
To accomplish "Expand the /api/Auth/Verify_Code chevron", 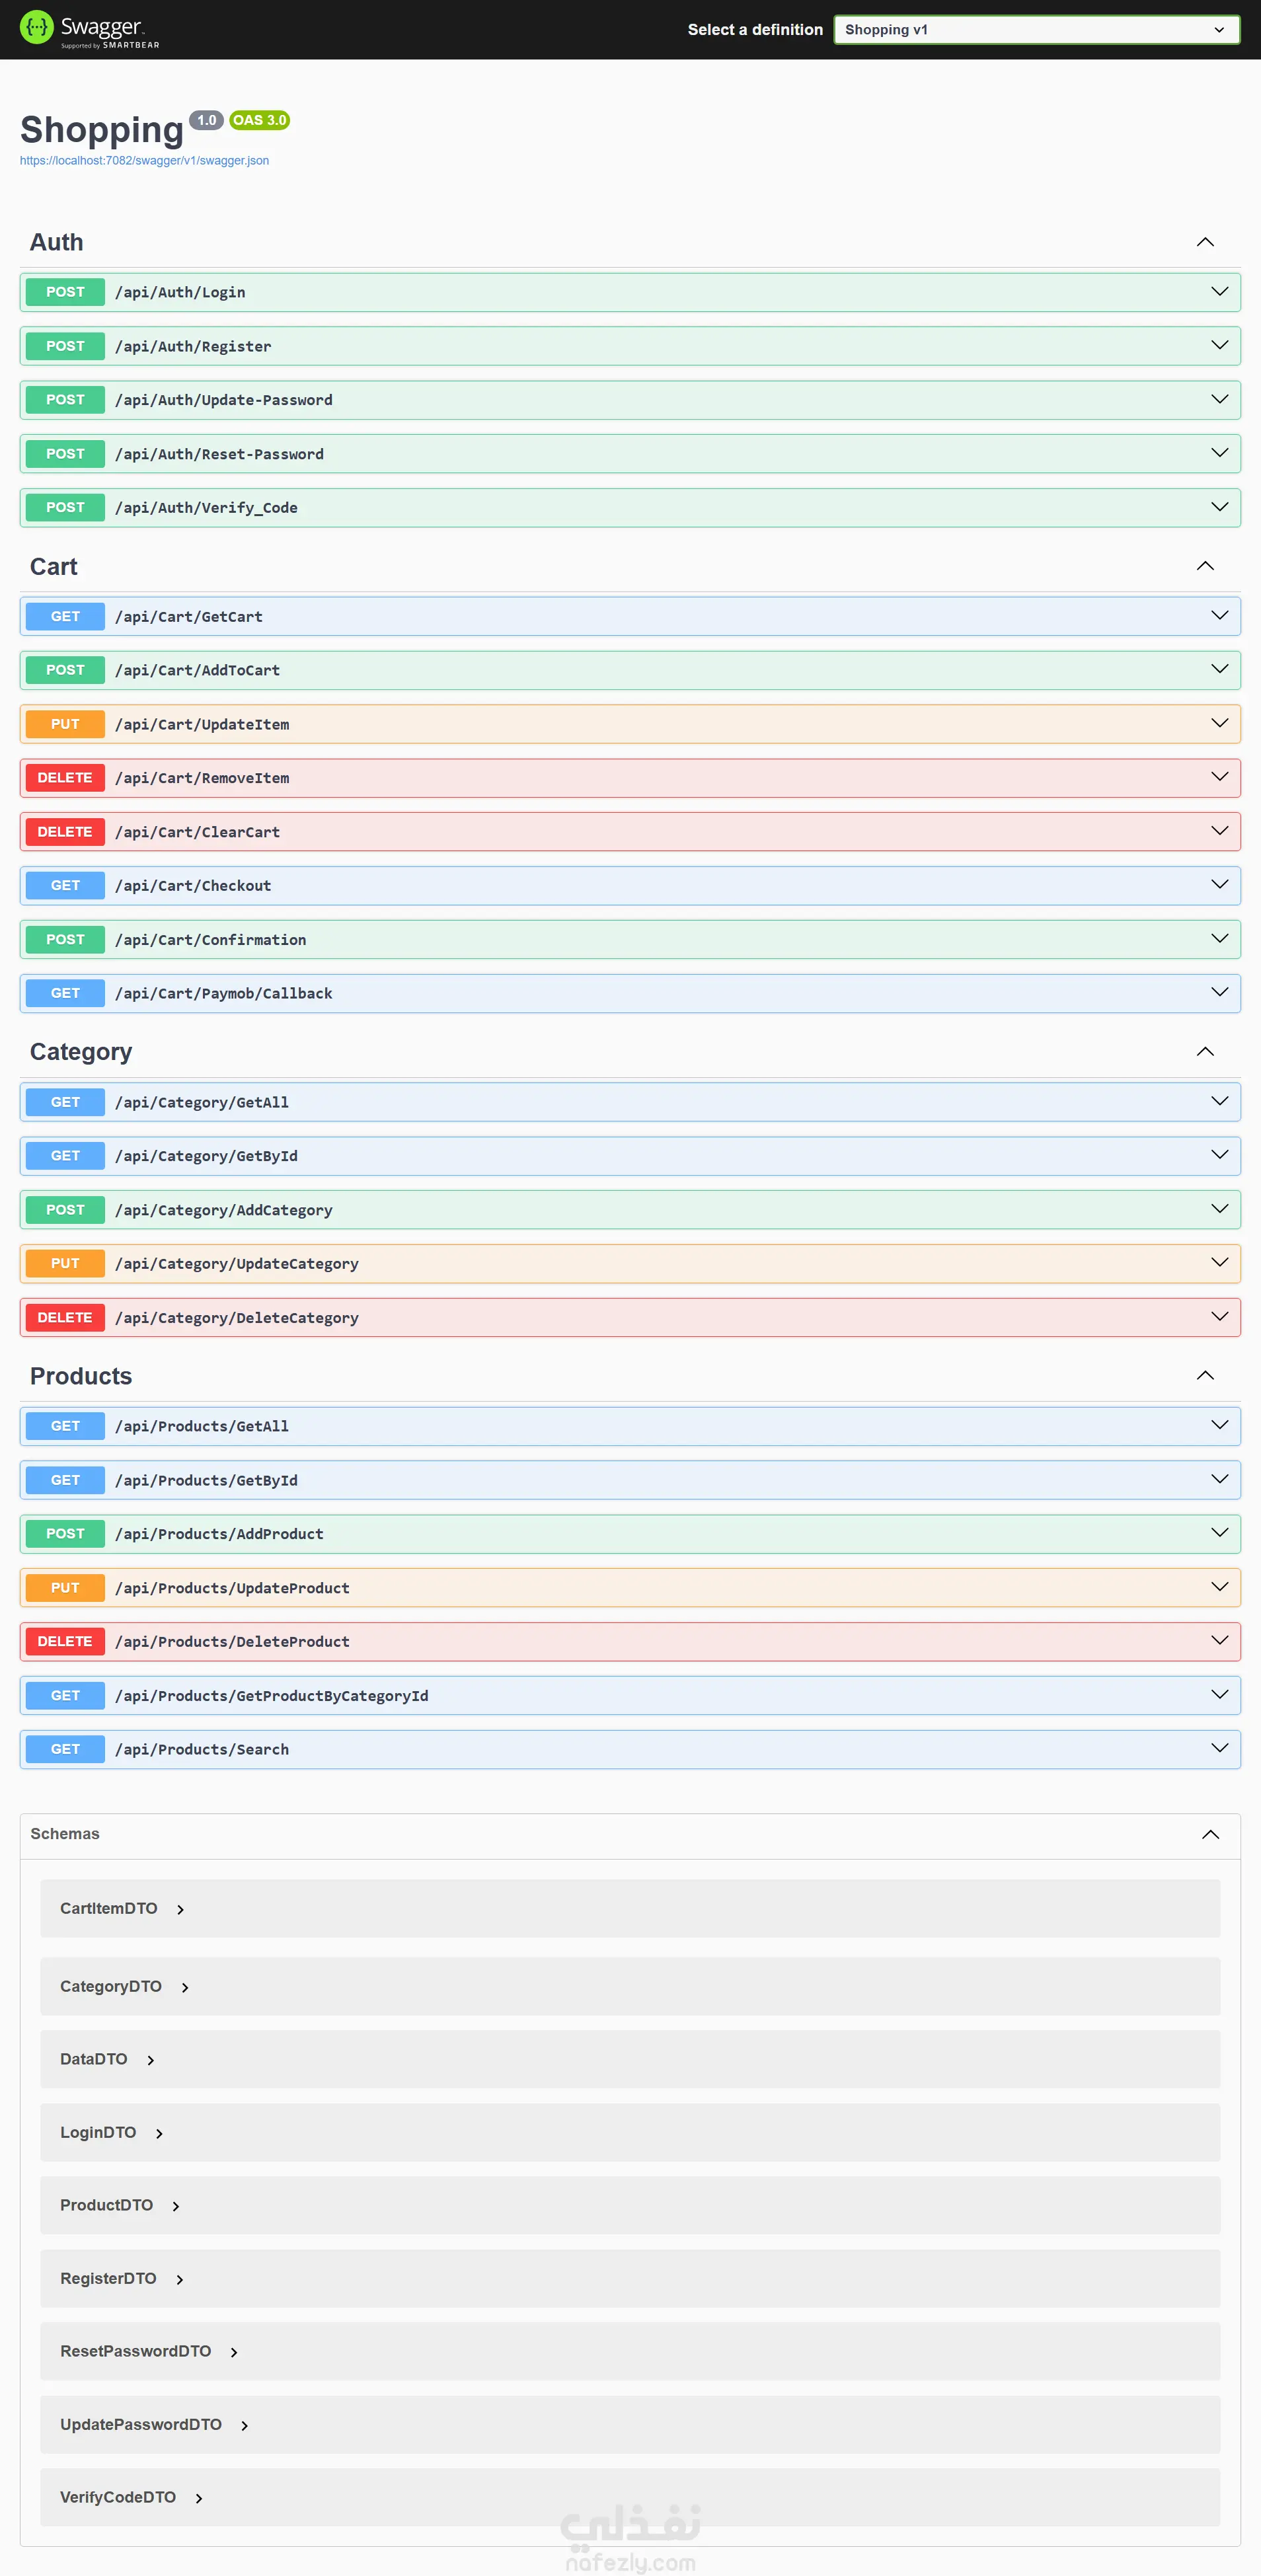I will click(x=1219, y=507).
